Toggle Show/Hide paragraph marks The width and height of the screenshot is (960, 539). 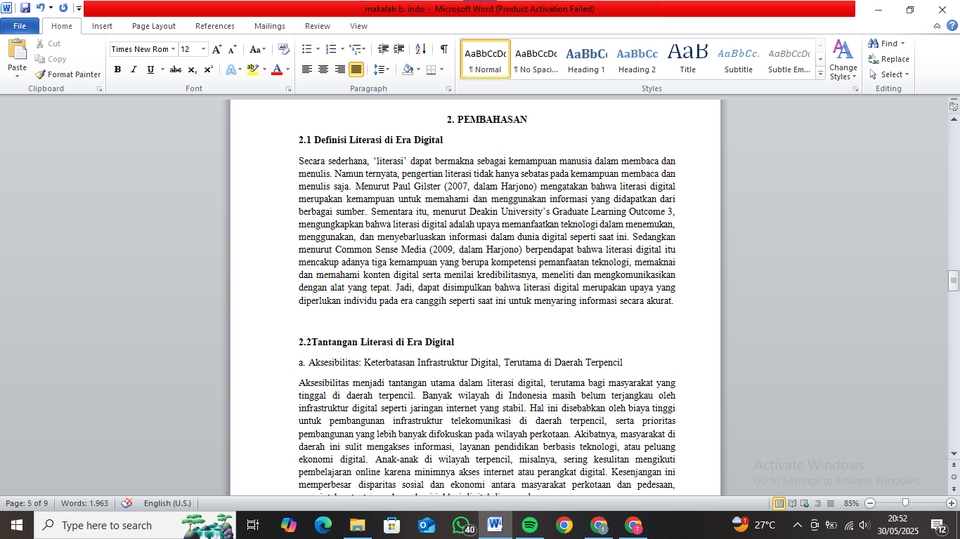coord(444,49)
